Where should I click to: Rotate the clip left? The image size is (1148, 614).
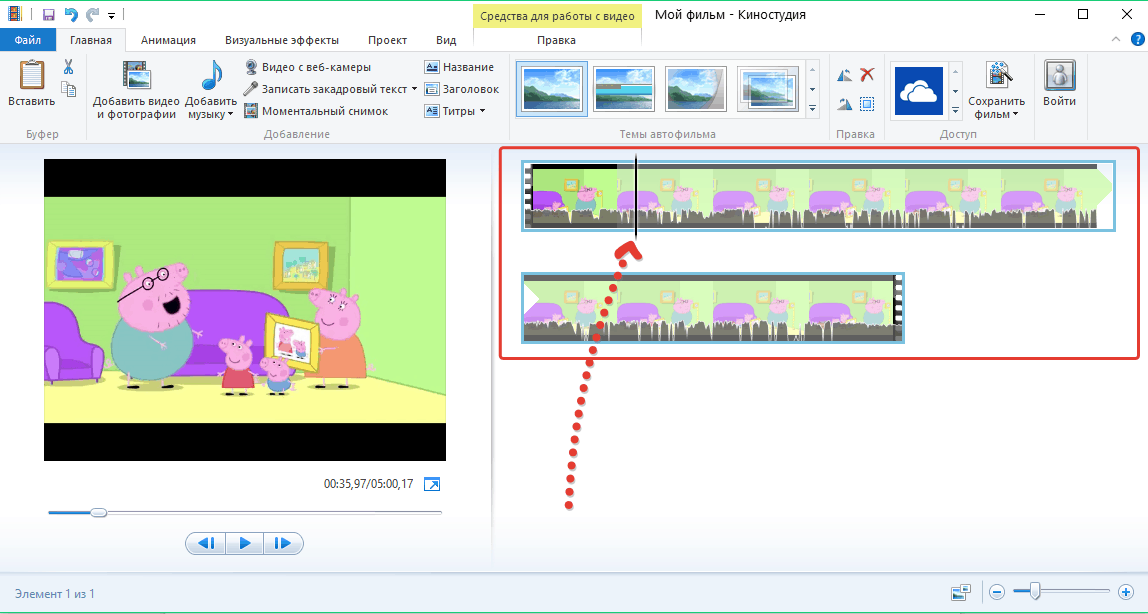[845, 75]
